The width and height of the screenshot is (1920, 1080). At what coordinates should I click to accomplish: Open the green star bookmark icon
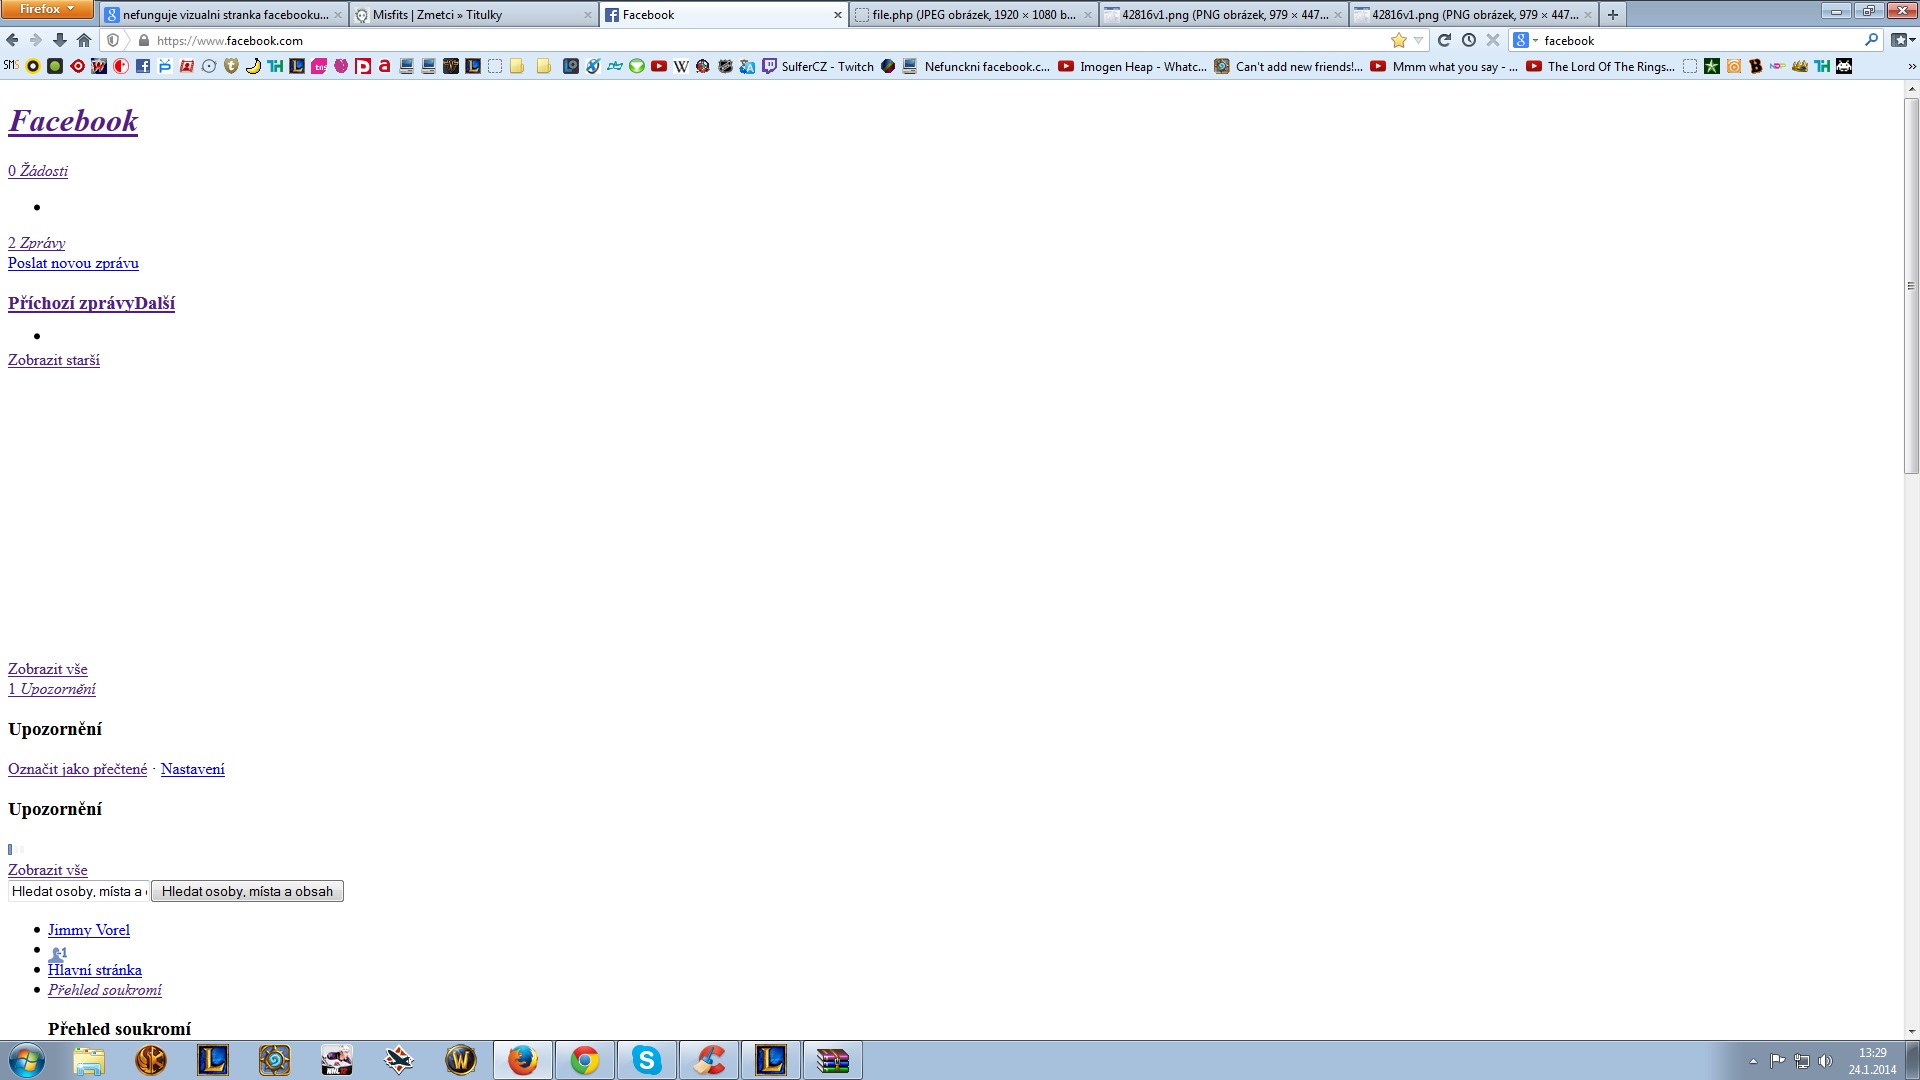1712,66
